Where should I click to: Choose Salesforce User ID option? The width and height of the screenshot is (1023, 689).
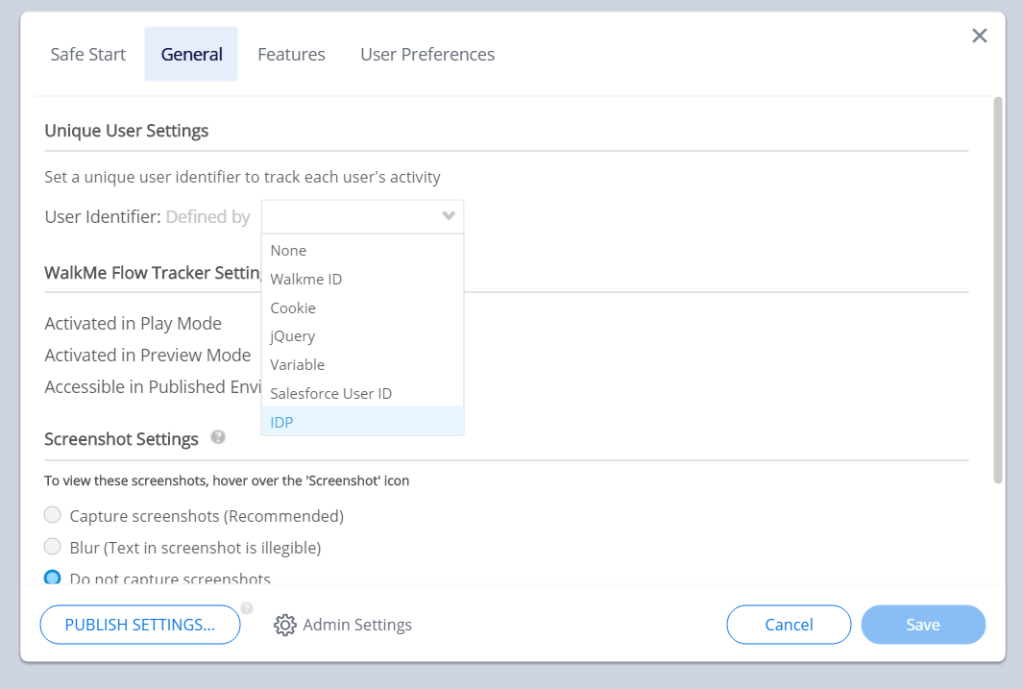pos(331,393)
